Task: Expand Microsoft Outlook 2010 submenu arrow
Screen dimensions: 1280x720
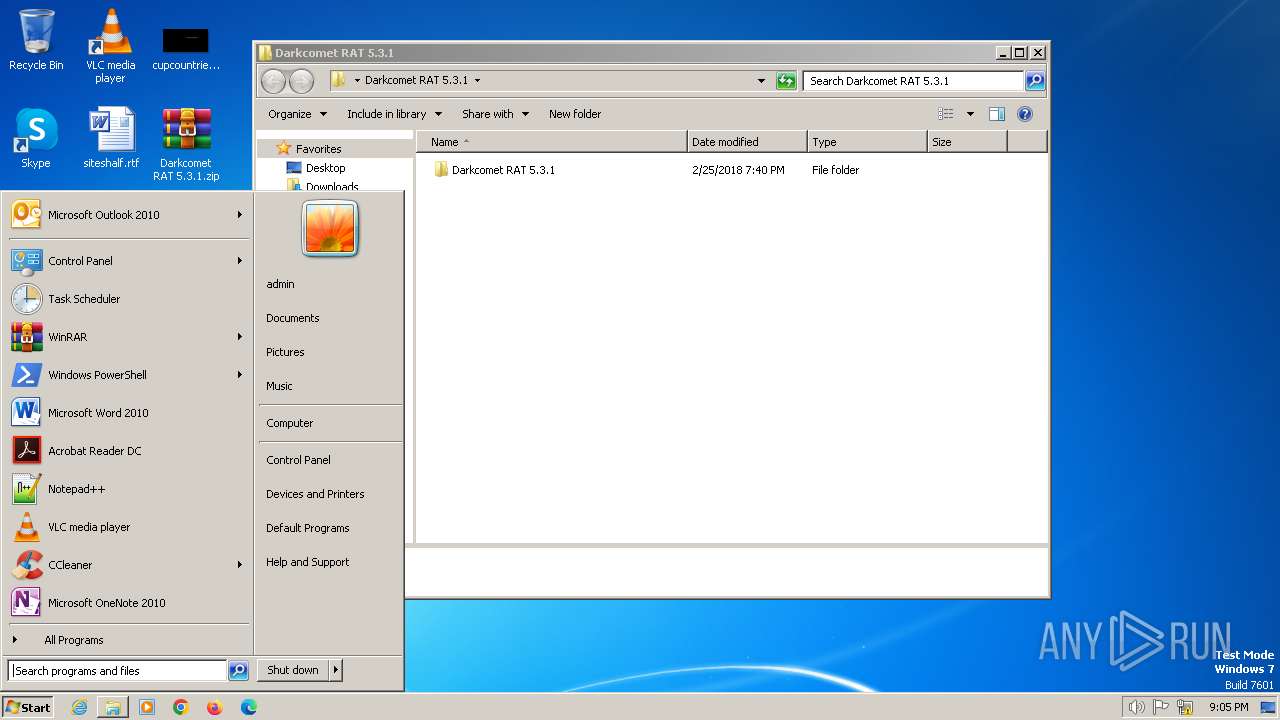Action: (240, 215)
